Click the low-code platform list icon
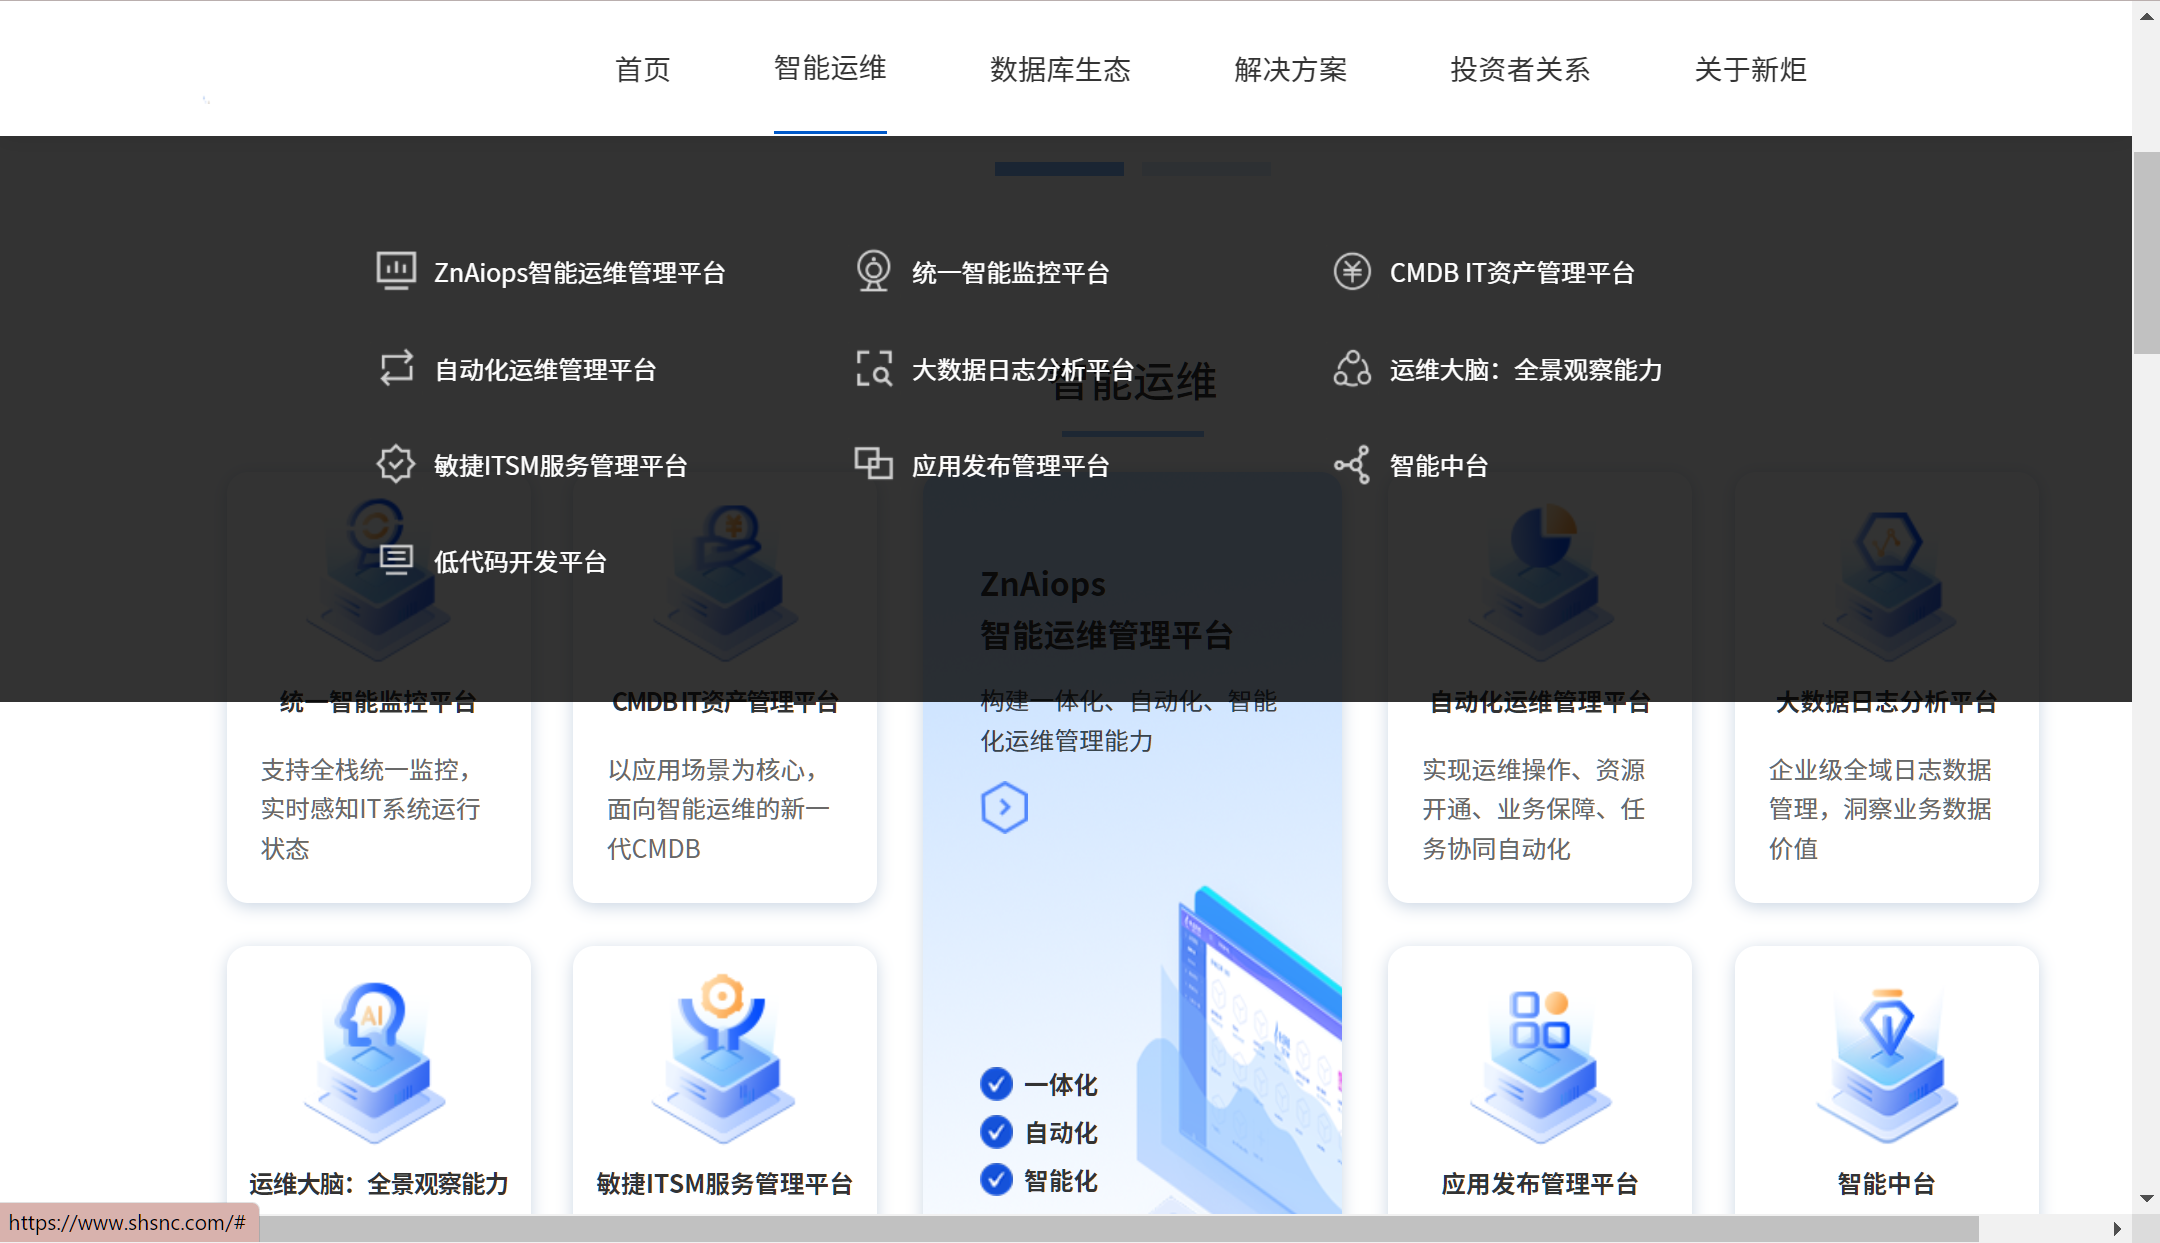Image resolution: width=2160 pixels, height=1243 pixels. tap(396, 560)
